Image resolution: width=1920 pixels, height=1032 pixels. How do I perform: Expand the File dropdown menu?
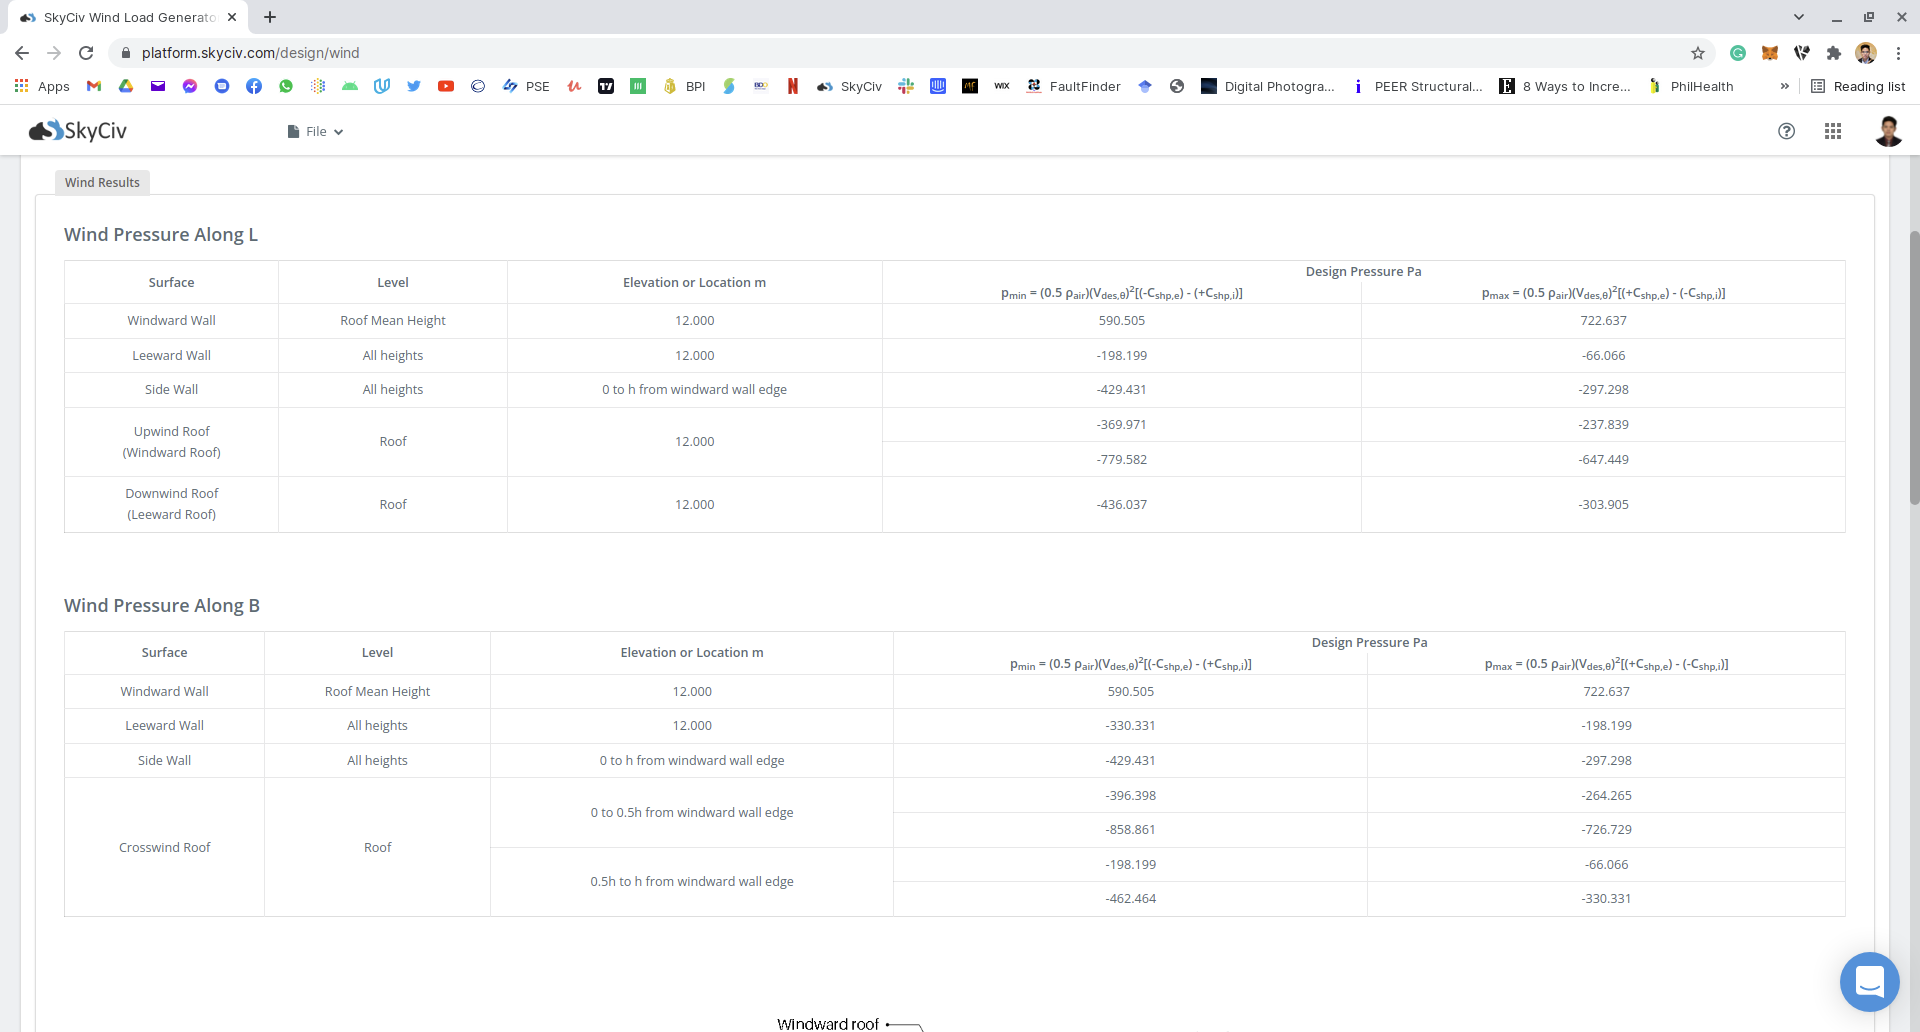tap(315, 132)
